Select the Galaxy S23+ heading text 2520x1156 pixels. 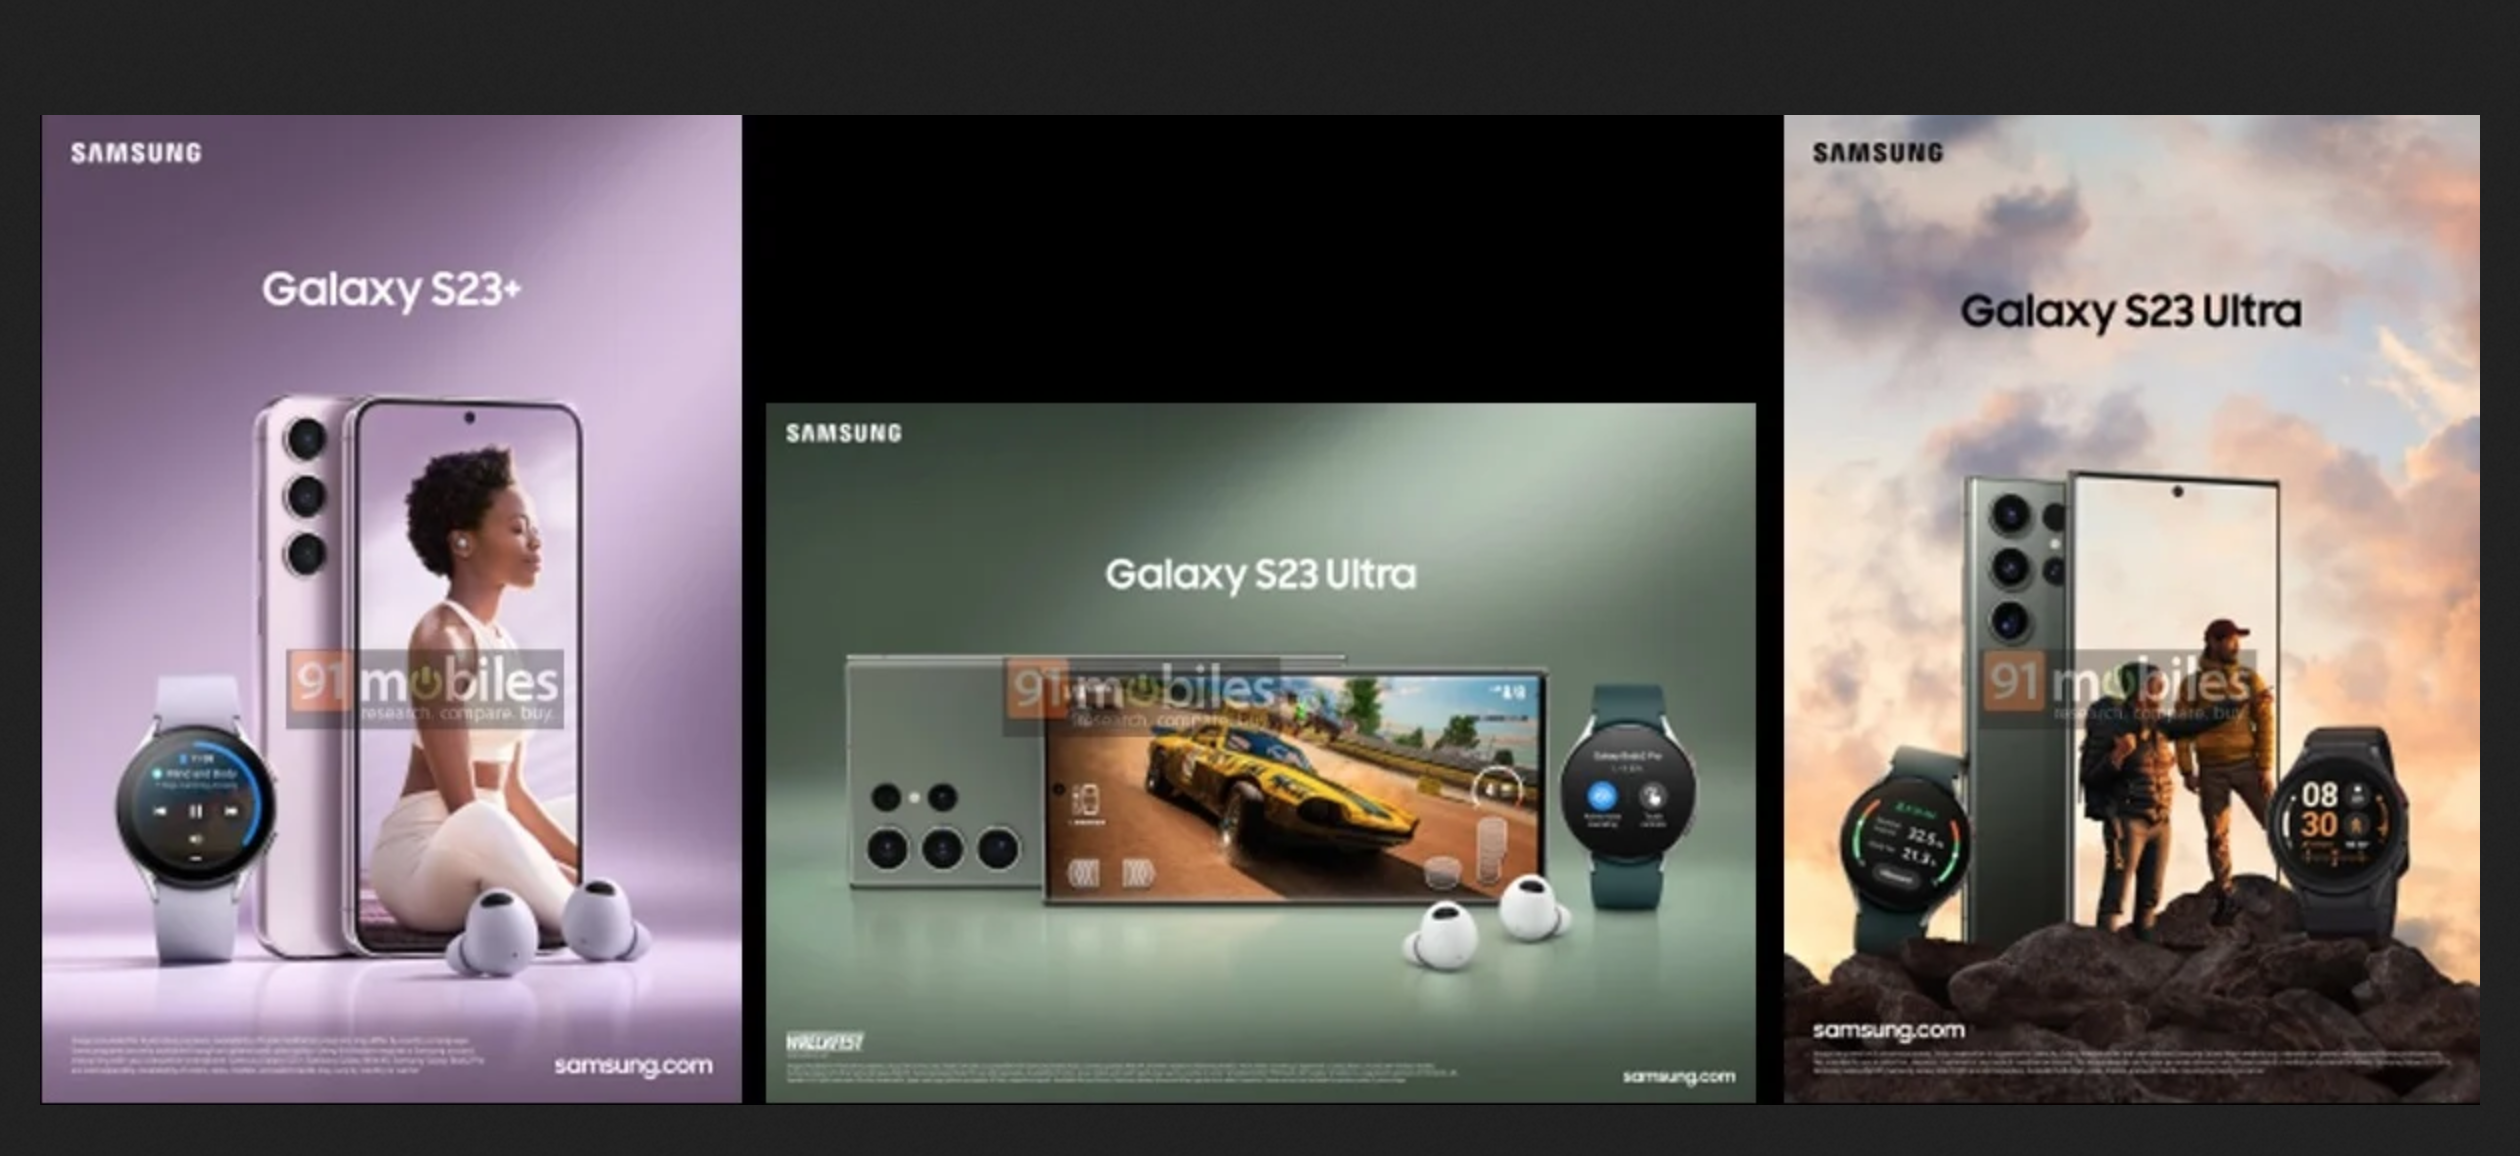click(391, 290)
